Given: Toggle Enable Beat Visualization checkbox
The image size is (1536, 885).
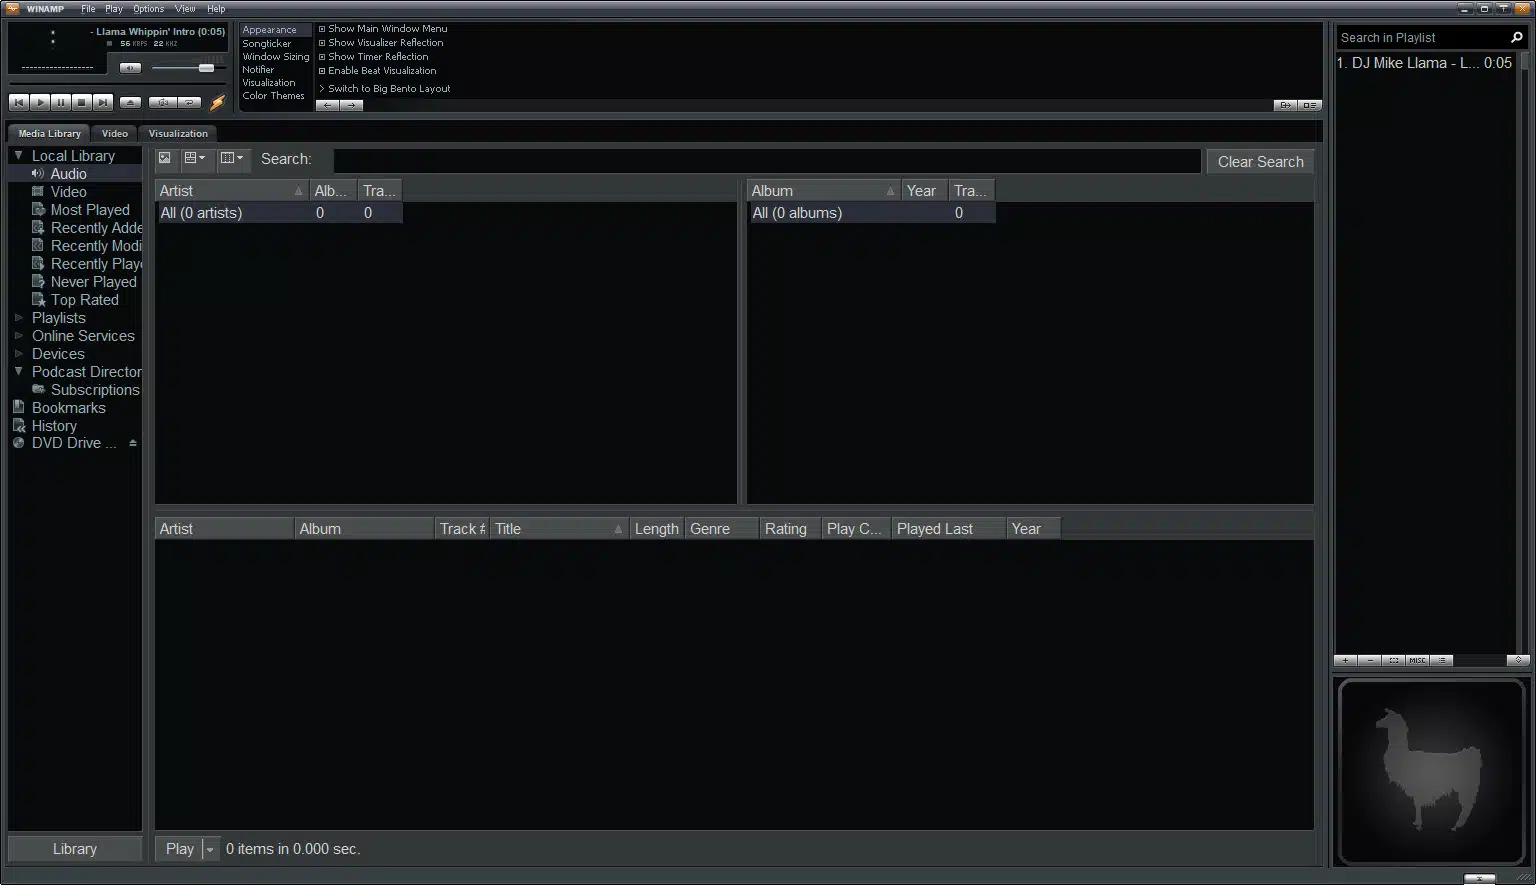Looking at the screenshot, I should click(x=322, y=71).
